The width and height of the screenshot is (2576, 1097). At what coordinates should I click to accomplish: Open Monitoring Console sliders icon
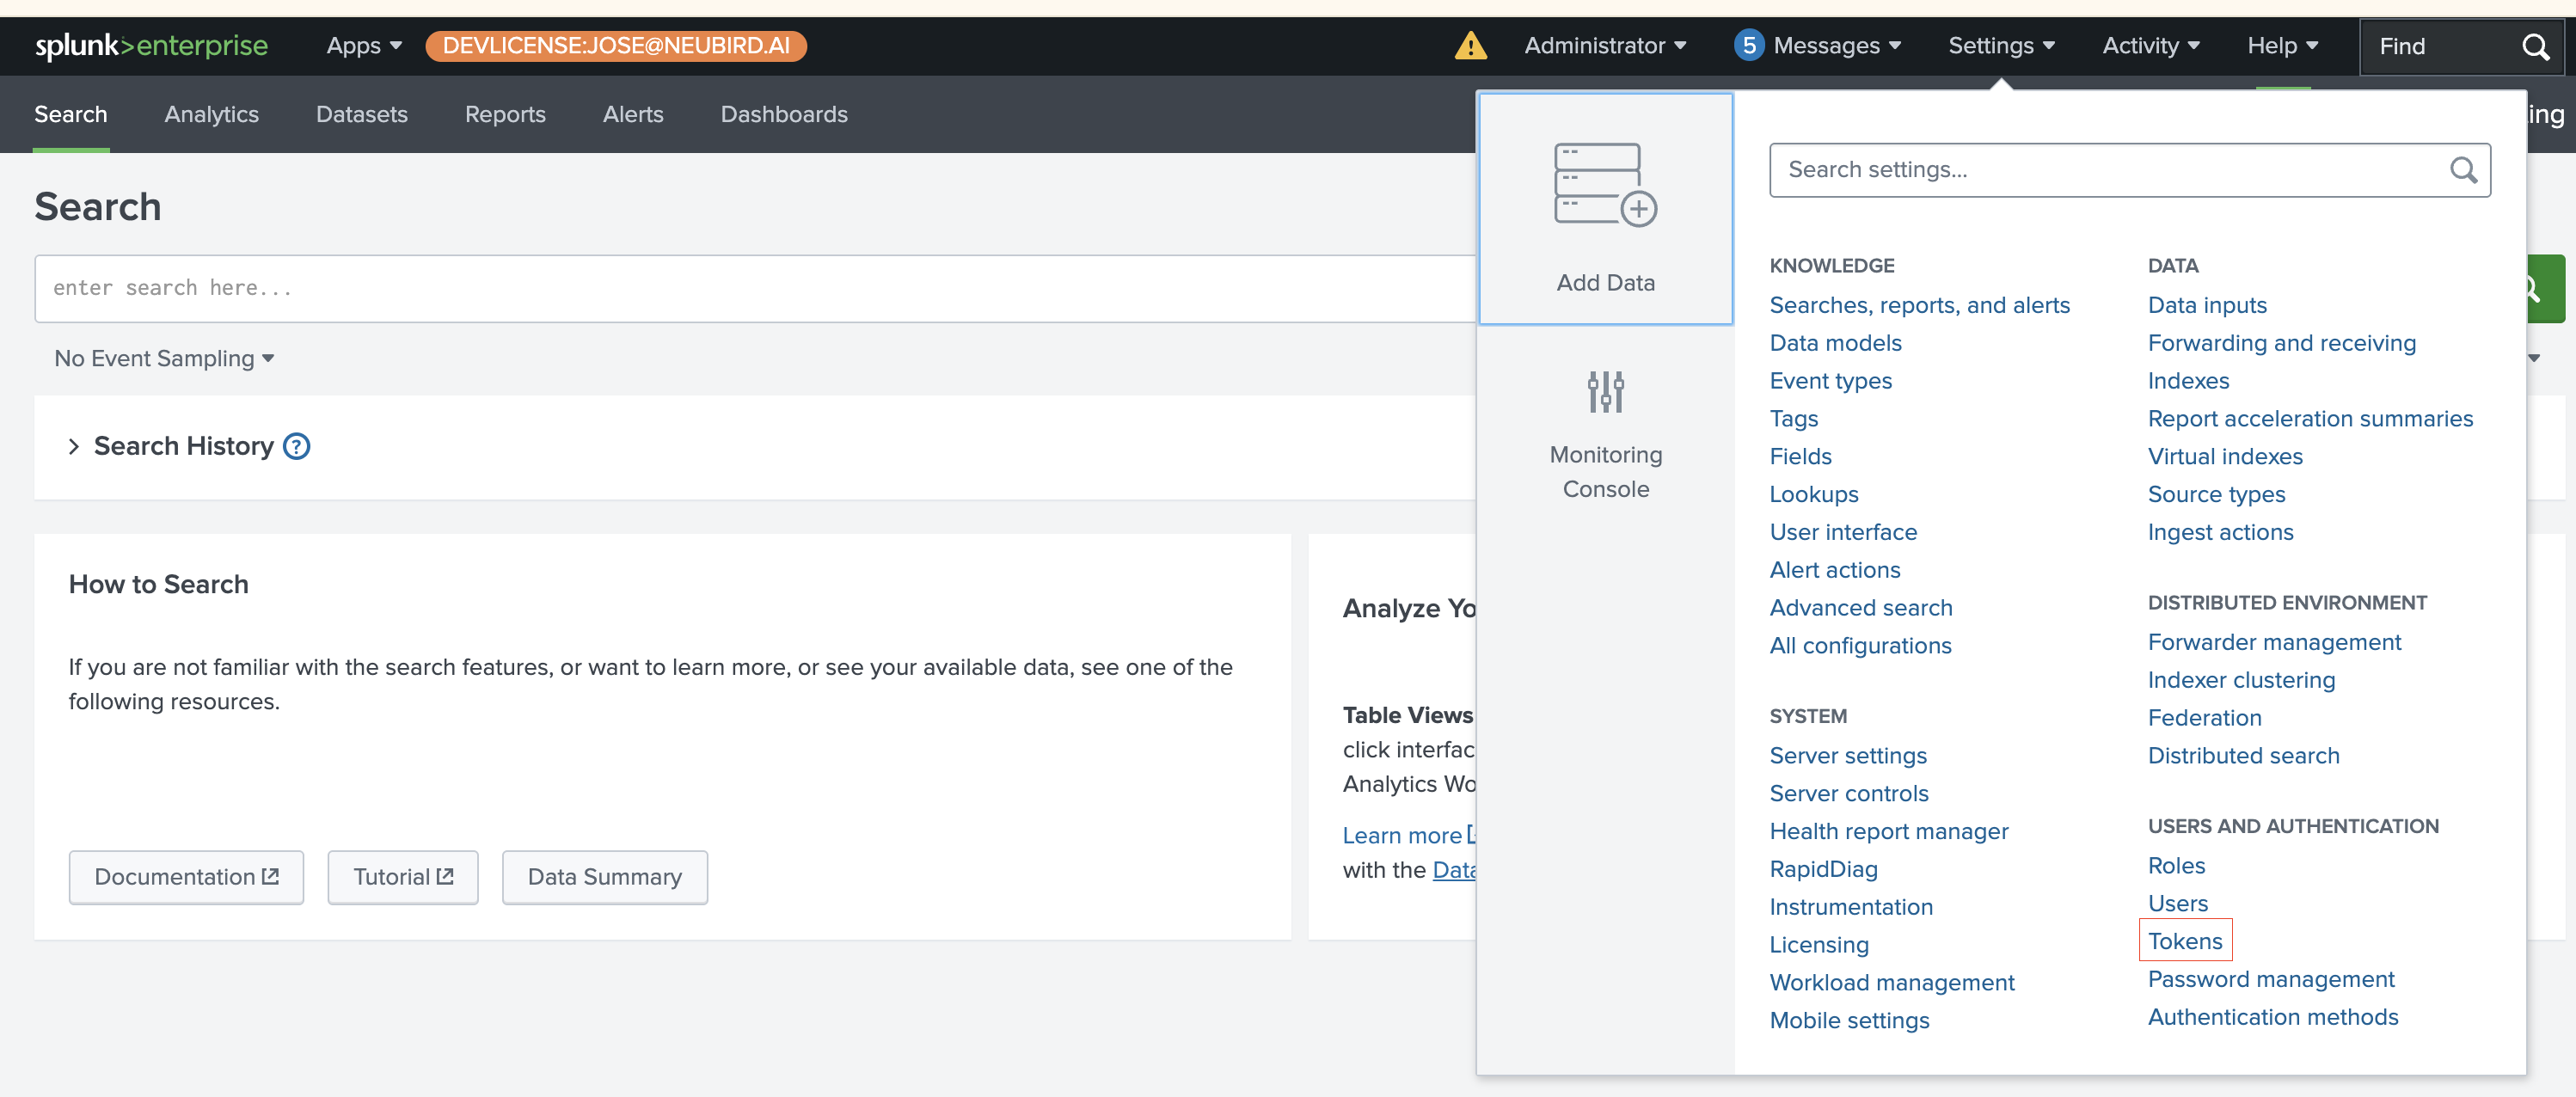[1605, 391]
